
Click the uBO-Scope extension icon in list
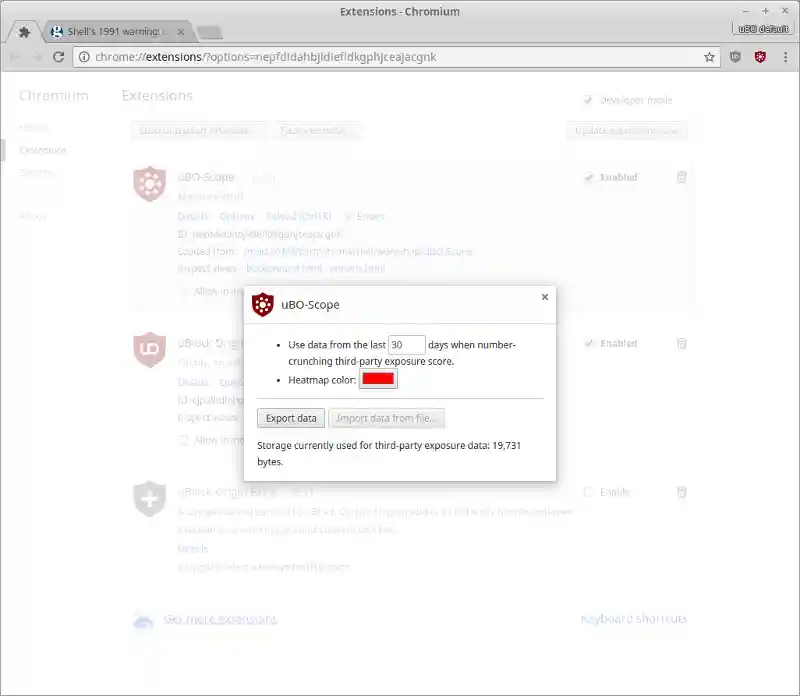point(149,184)
